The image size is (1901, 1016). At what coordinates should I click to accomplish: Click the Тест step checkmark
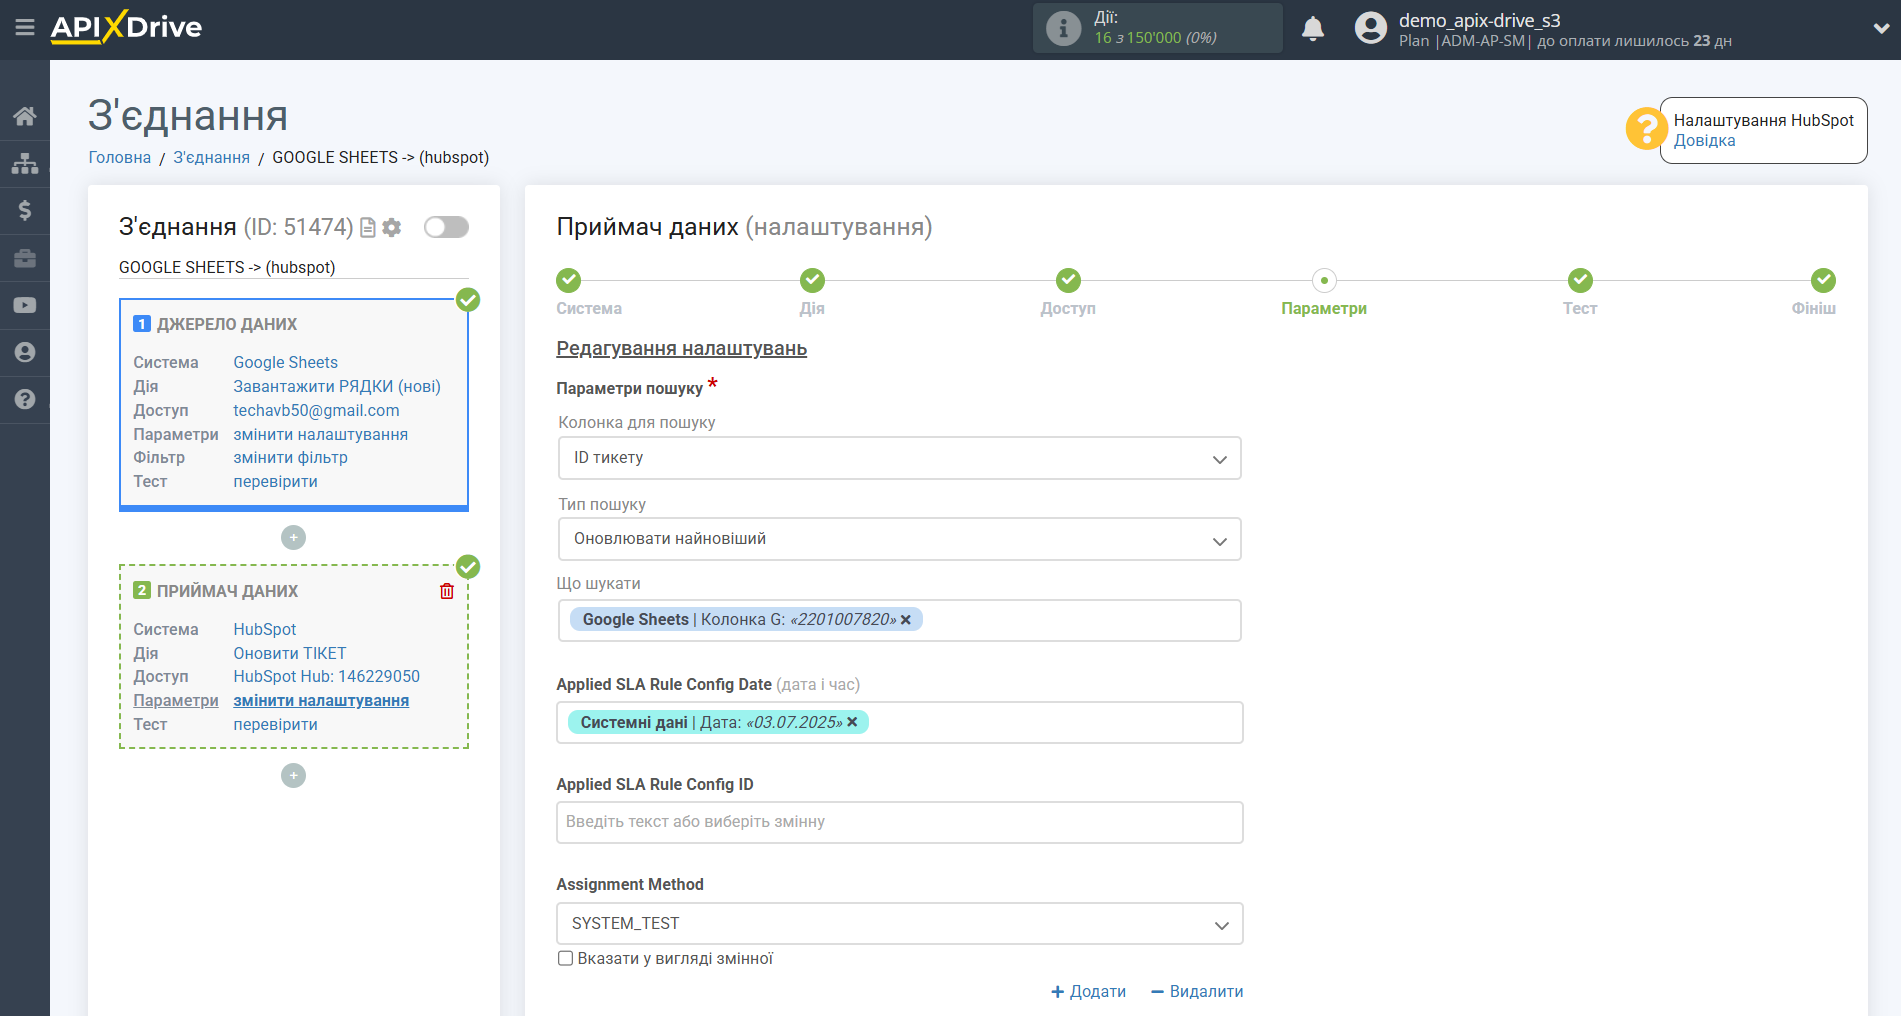pos(1580,280)
